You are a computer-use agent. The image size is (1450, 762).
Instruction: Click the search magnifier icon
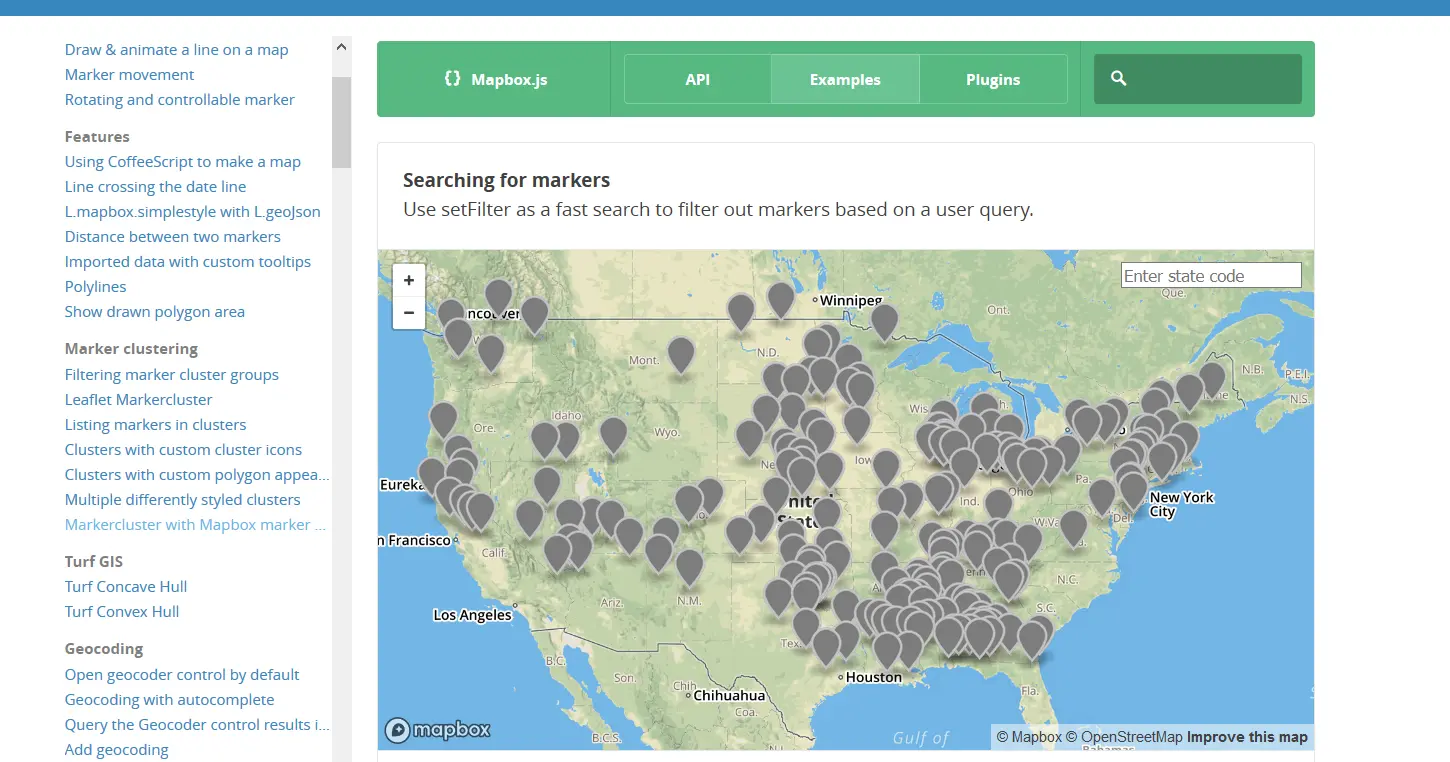[x=1119, y=78]
